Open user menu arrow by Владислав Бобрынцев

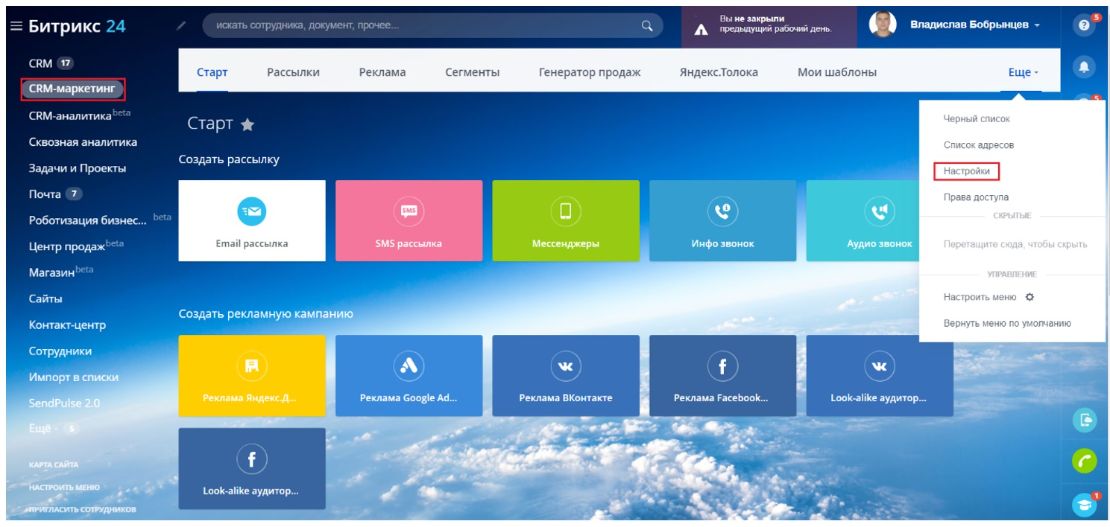click(x=1037, y=26)
